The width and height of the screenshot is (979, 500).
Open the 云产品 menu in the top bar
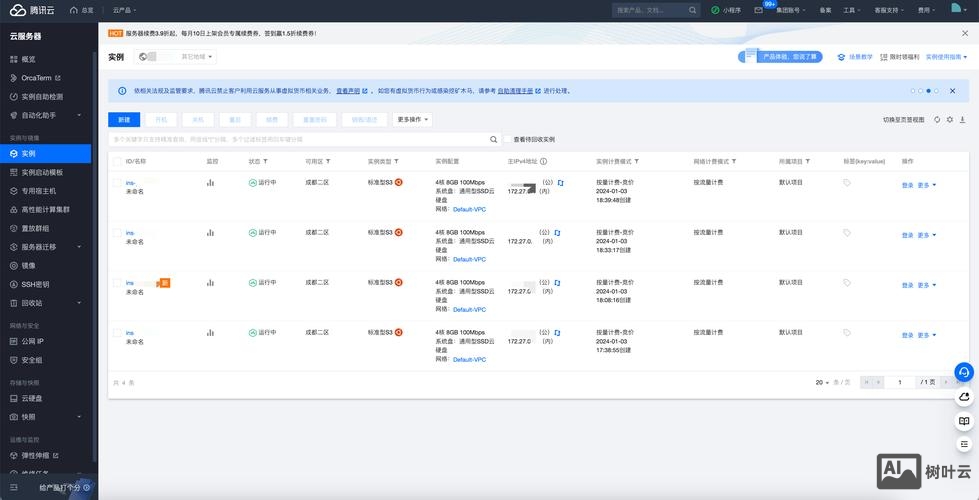123,10
